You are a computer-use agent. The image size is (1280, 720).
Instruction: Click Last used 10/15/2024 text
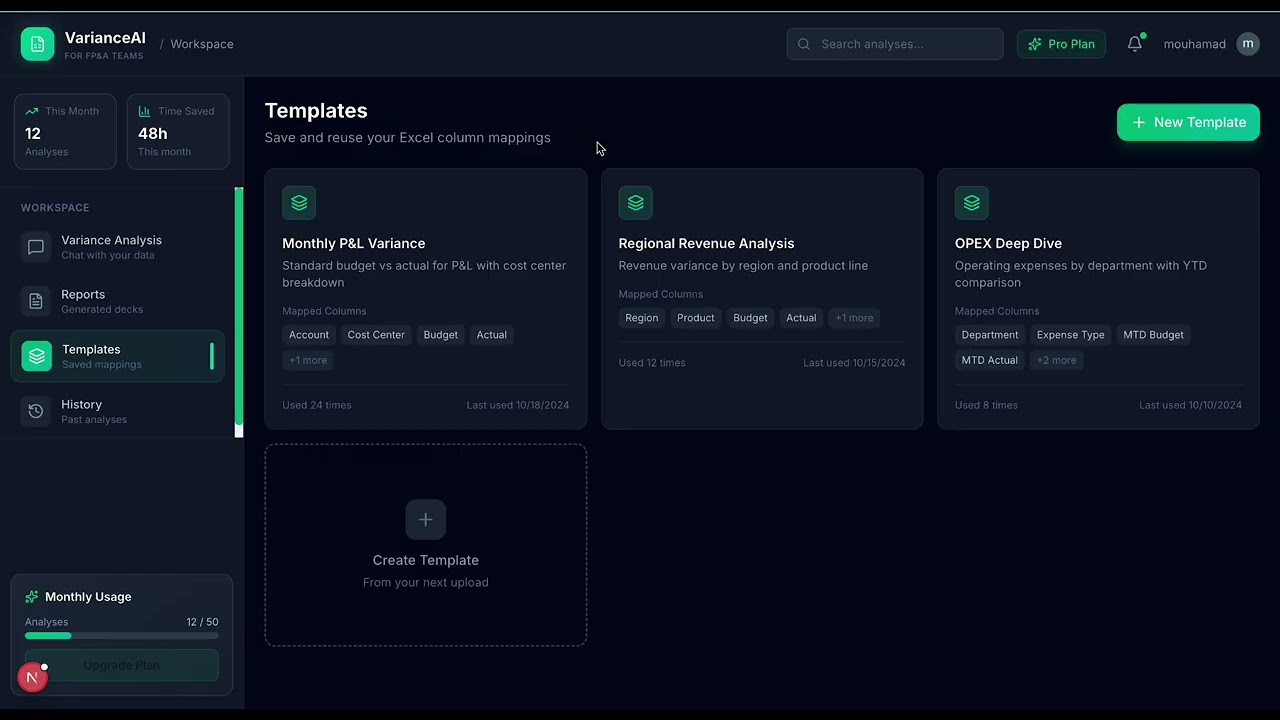tap(854, 363)
